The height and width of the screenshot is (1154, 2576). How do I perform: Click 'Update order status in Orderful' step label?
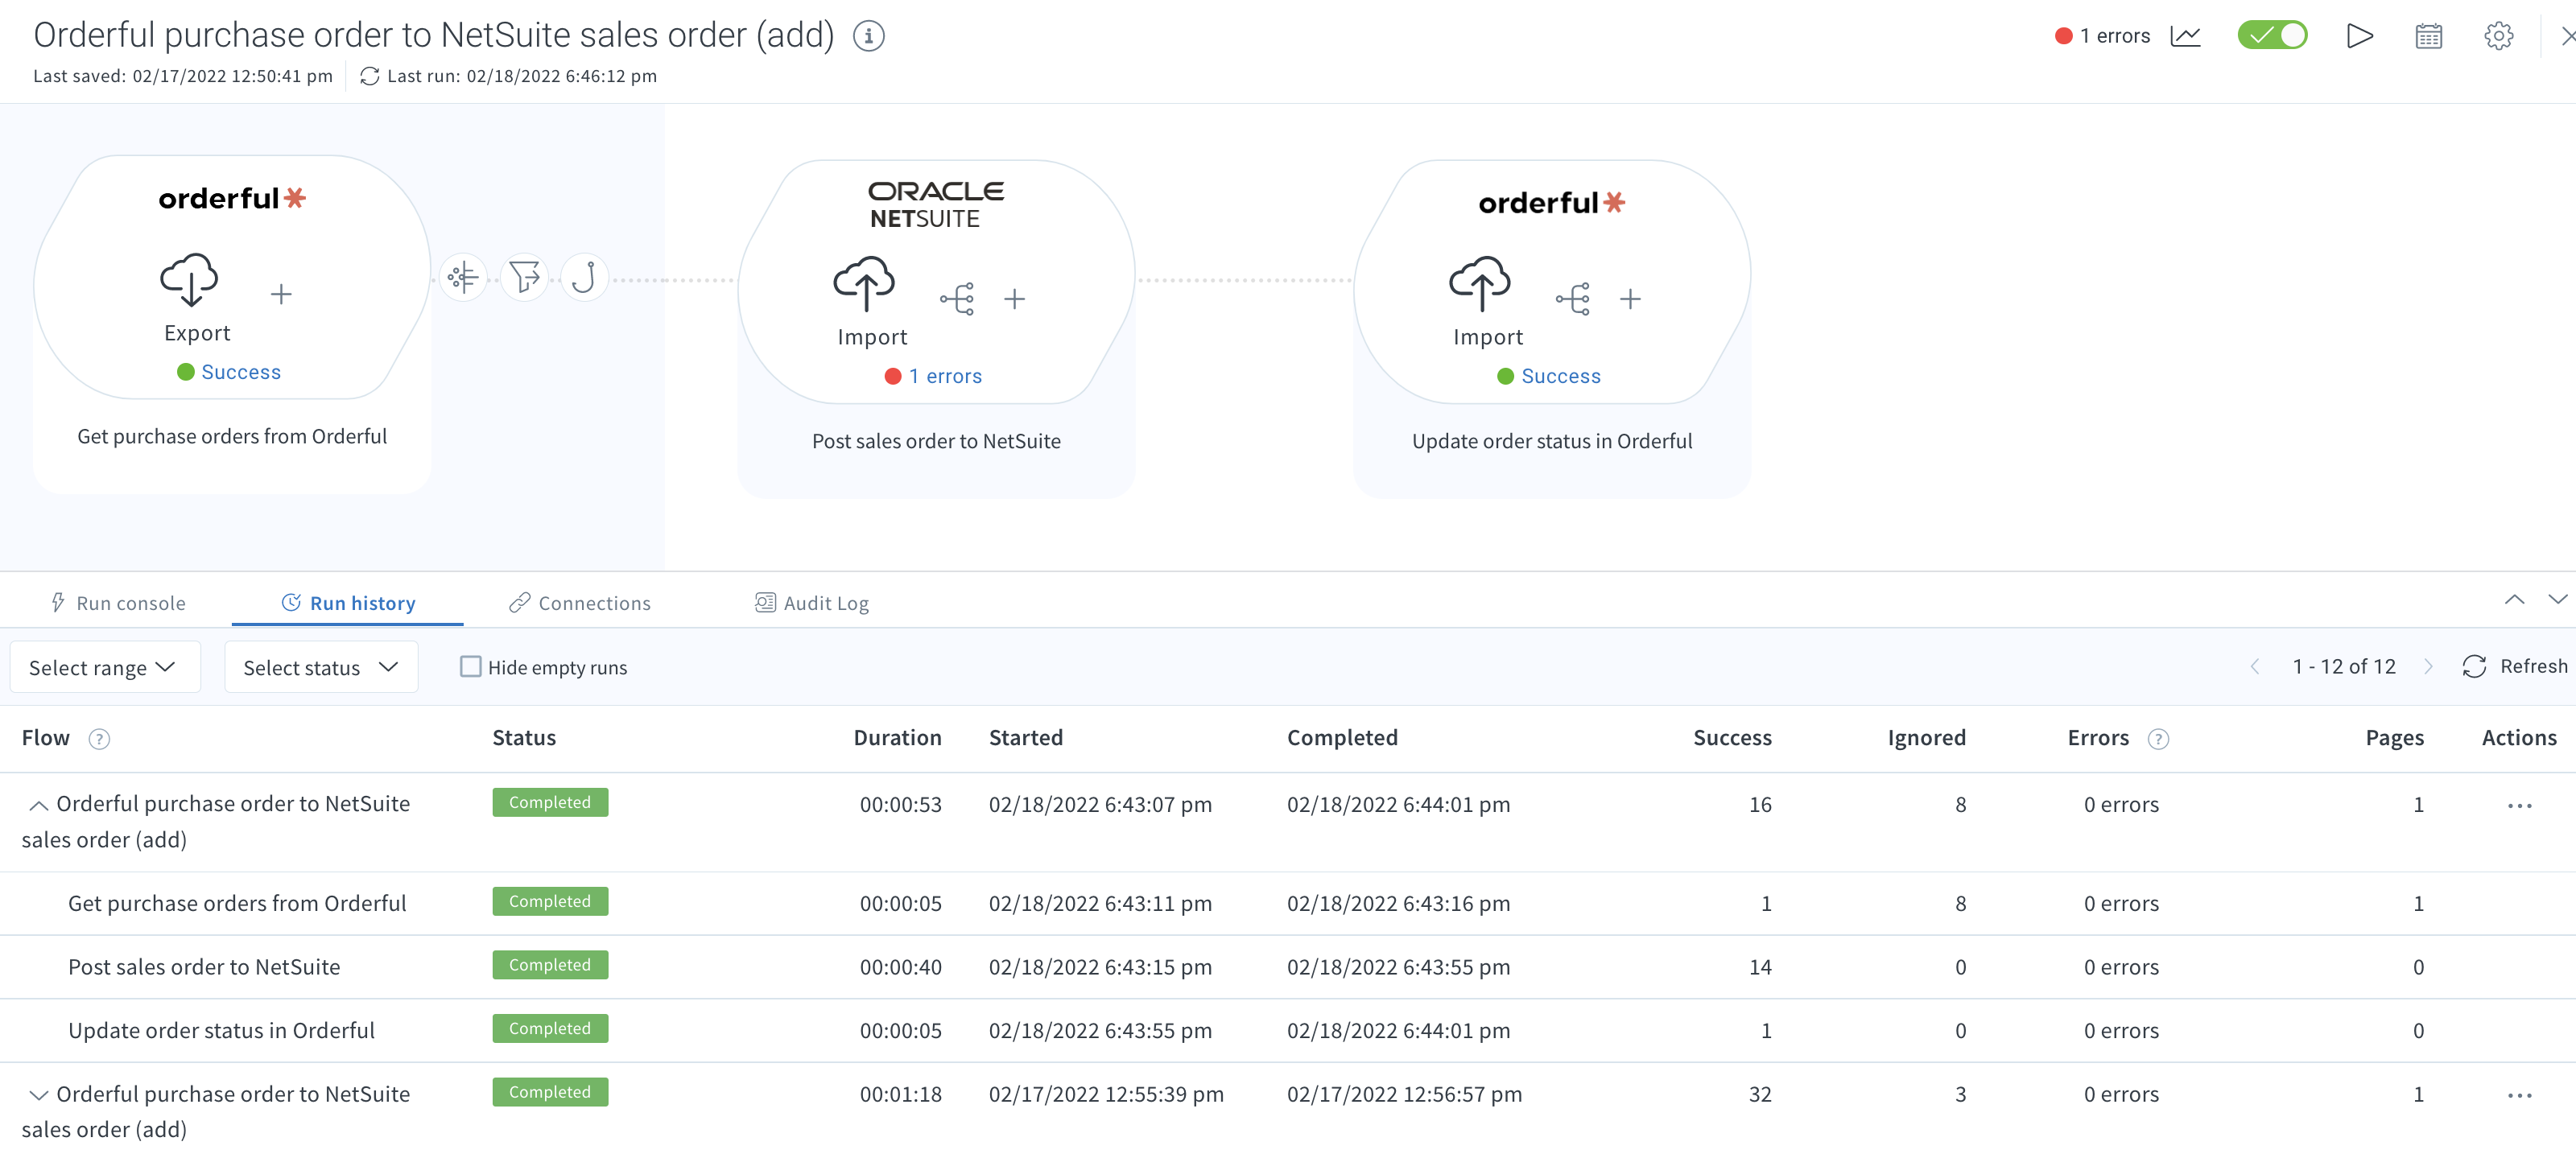coord(1552,441)
